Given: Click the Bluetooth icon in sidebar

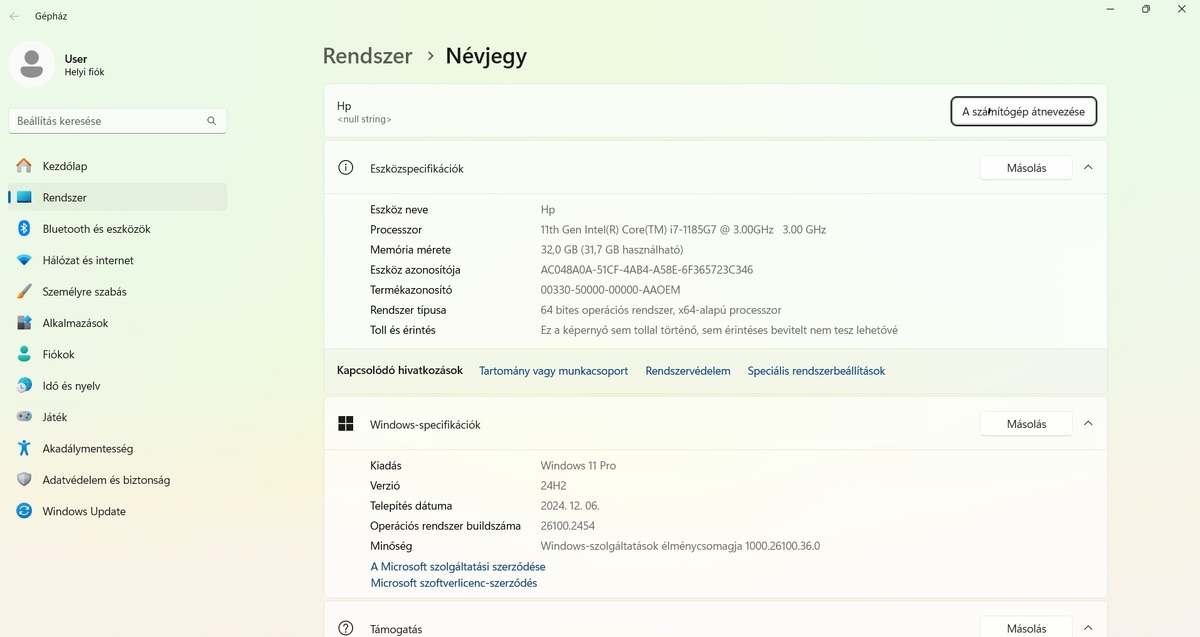Looking at the screenshot, I should 24,229.
